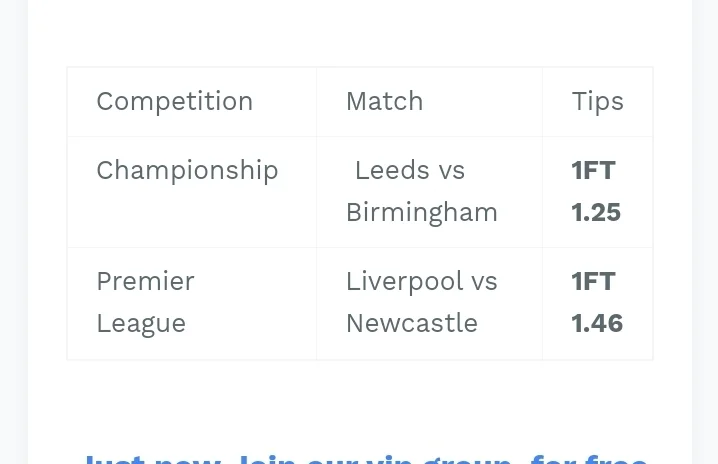Click 'vs' in the Liverpool match
Viewport: 718px width, 464px height.
[484, 281]
